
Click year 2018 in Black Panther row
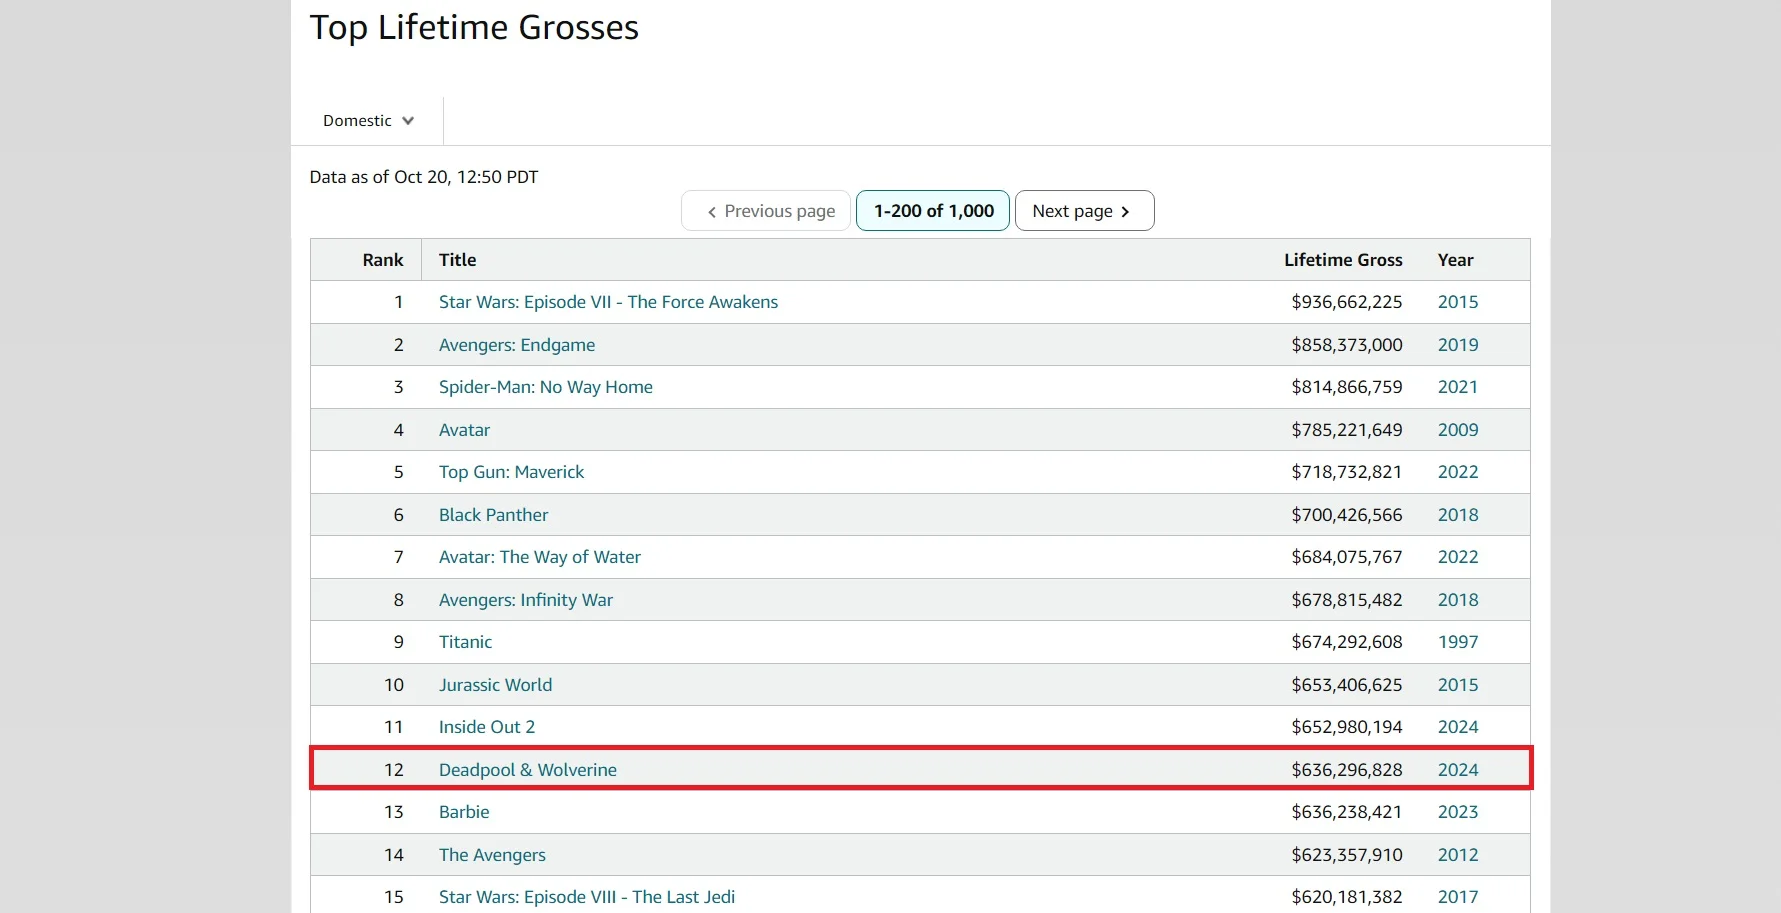(x=1458, y=515)
